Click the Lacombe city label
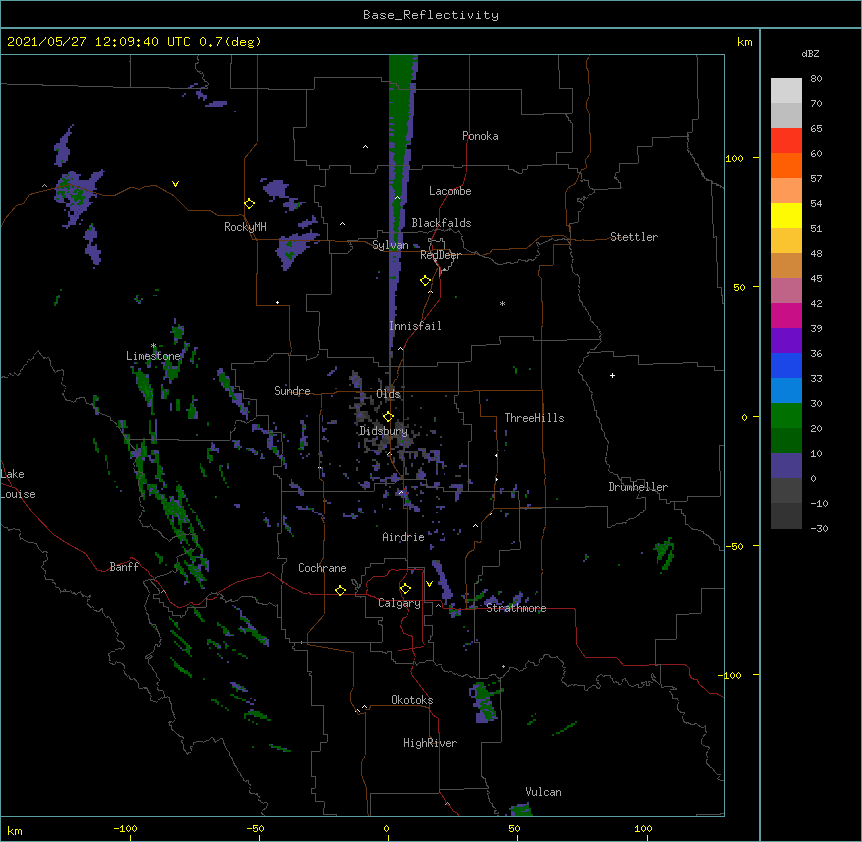 tap(450, 191)
